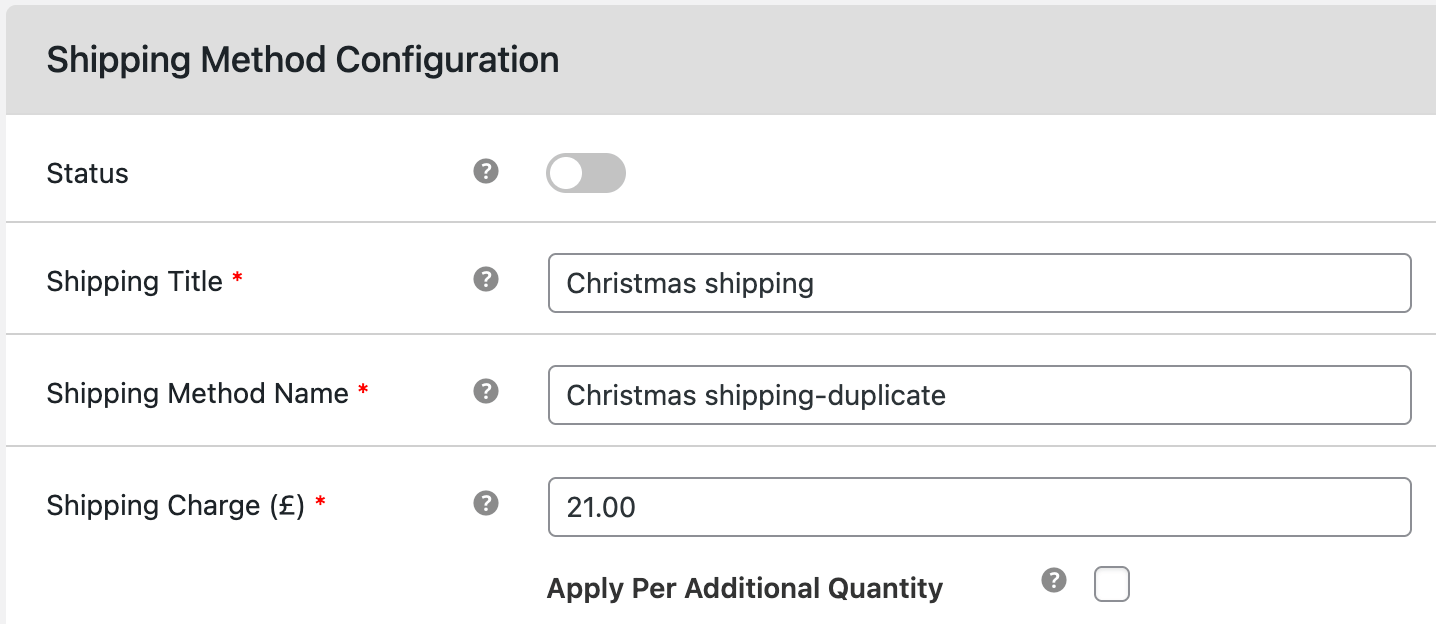The height and width of the screenshot is (624, 1436).
Task: Click the red asterisk after Shipping Charge (£)
Action: (320, 505)
